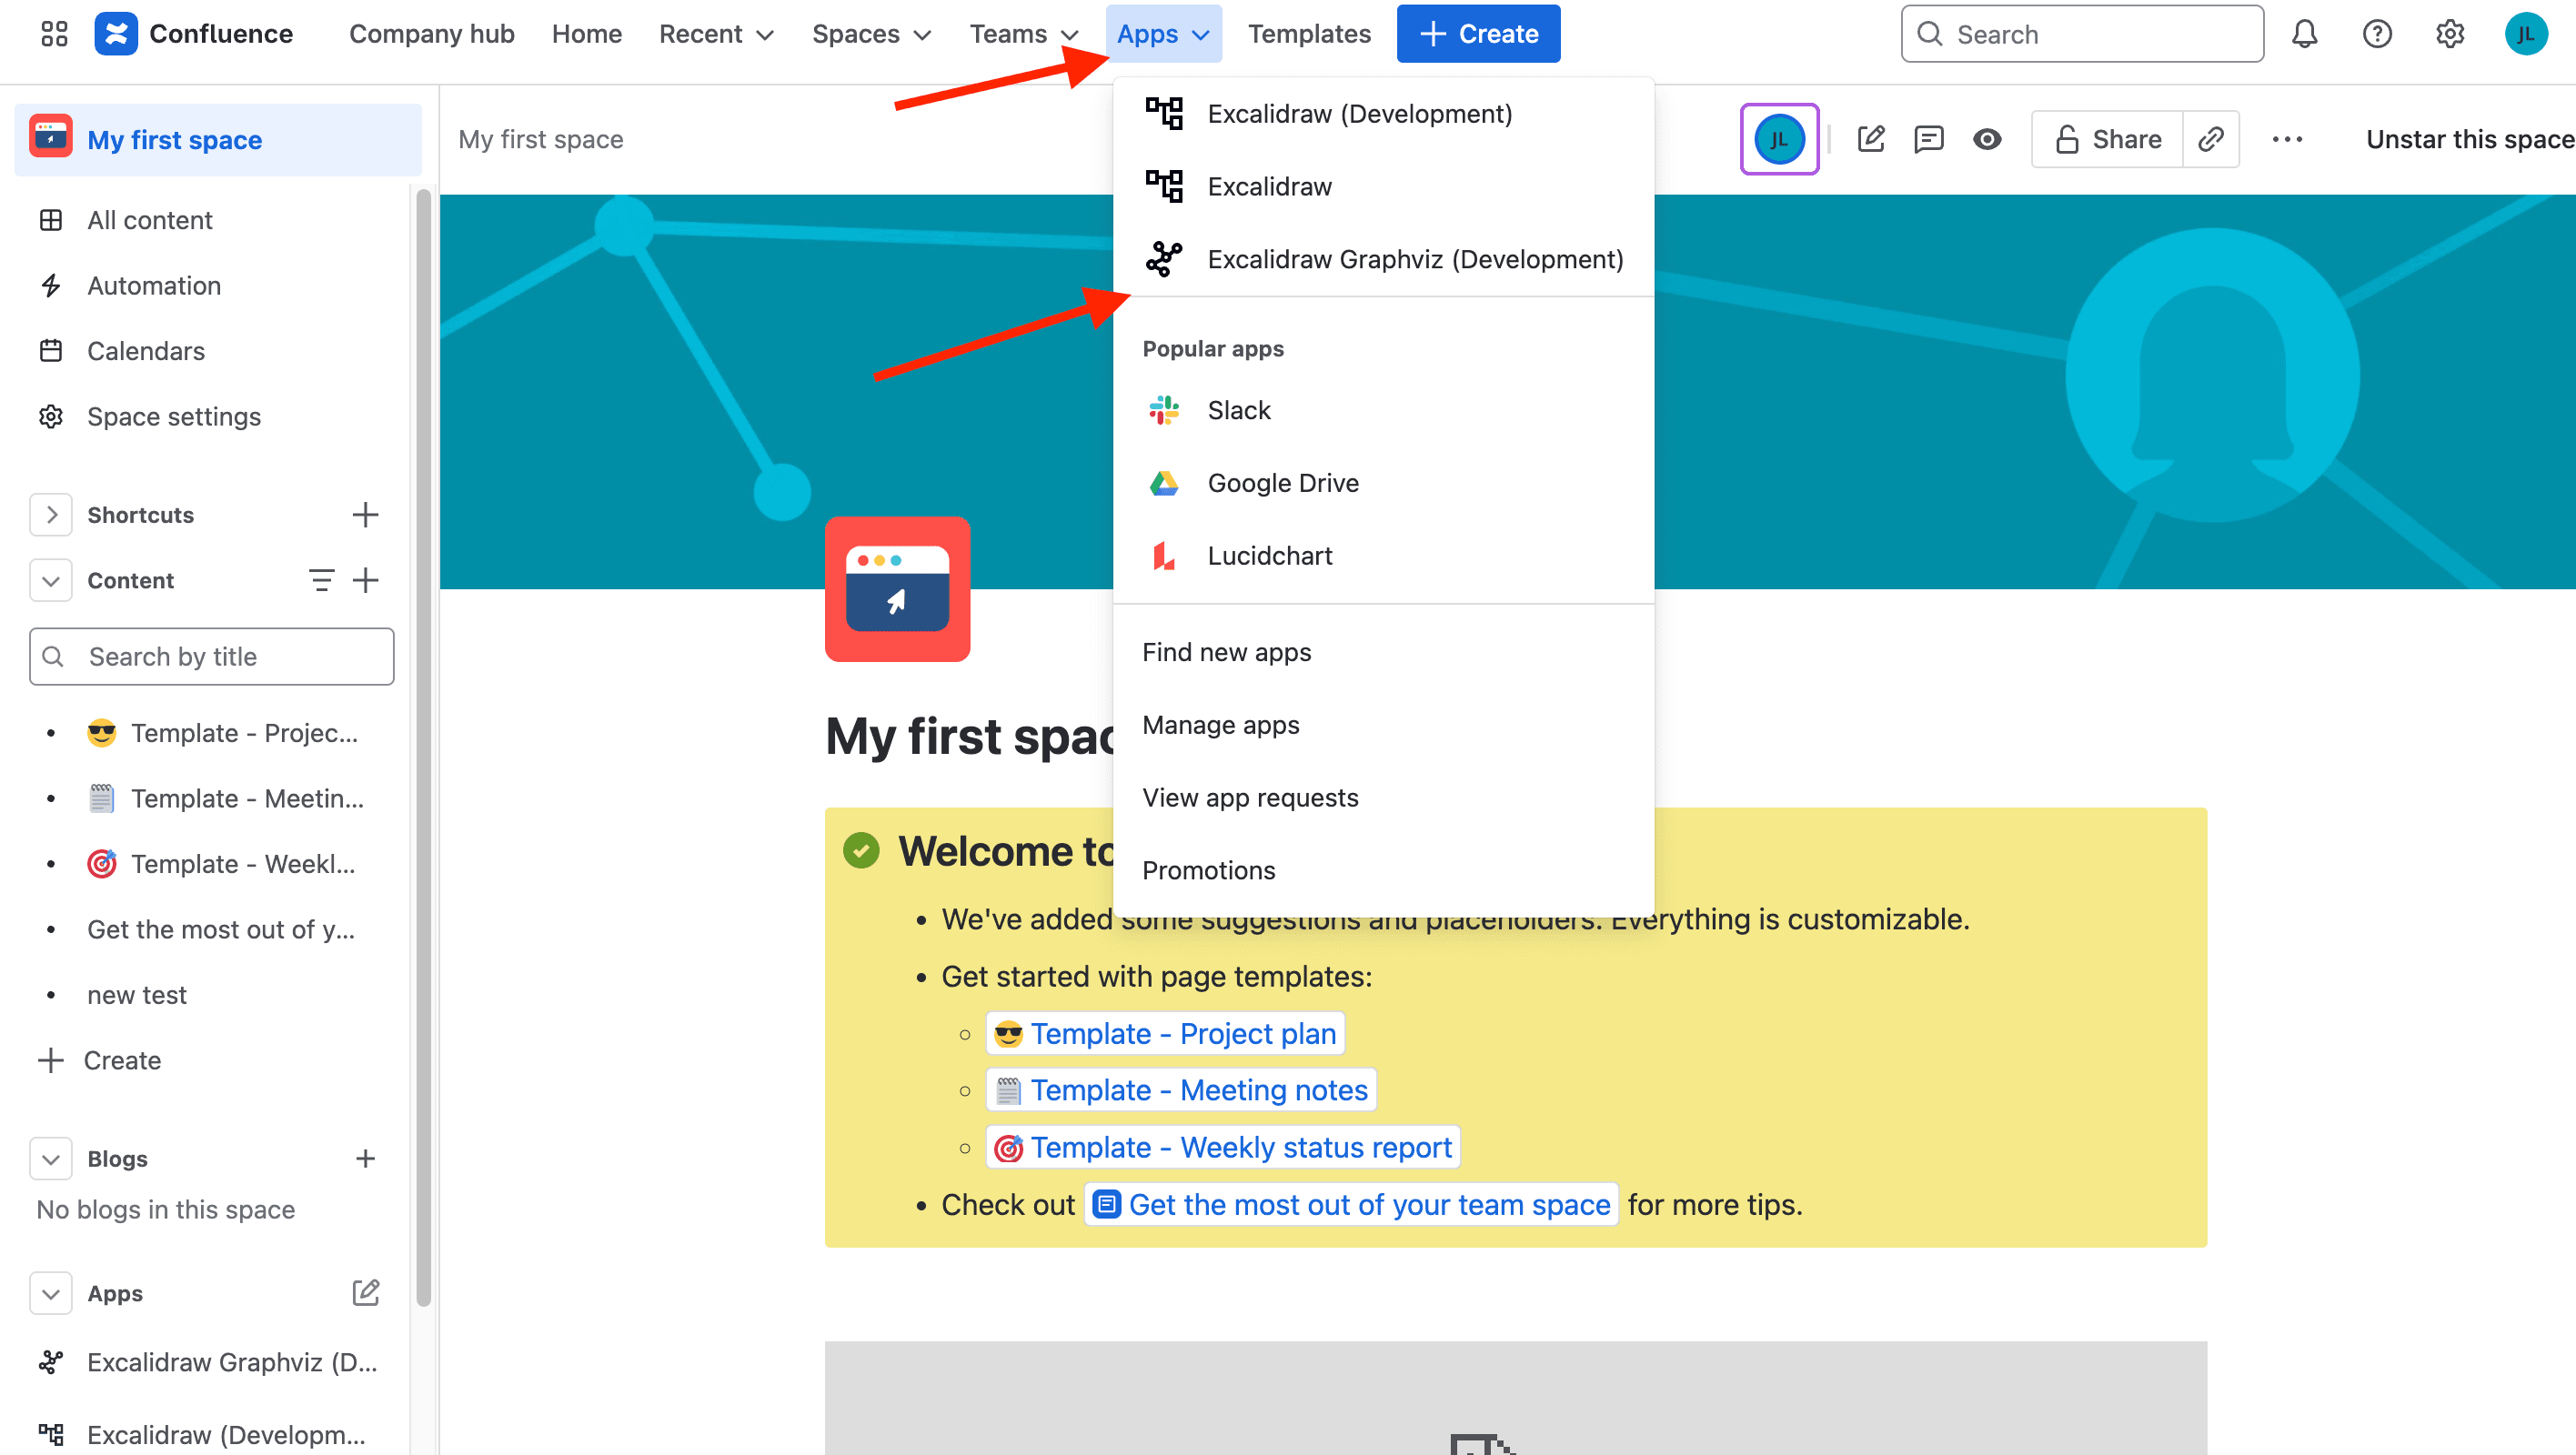2576x1455 pixels.
Task: Open the settings gear in top bar
Action: pos(2449,34)
